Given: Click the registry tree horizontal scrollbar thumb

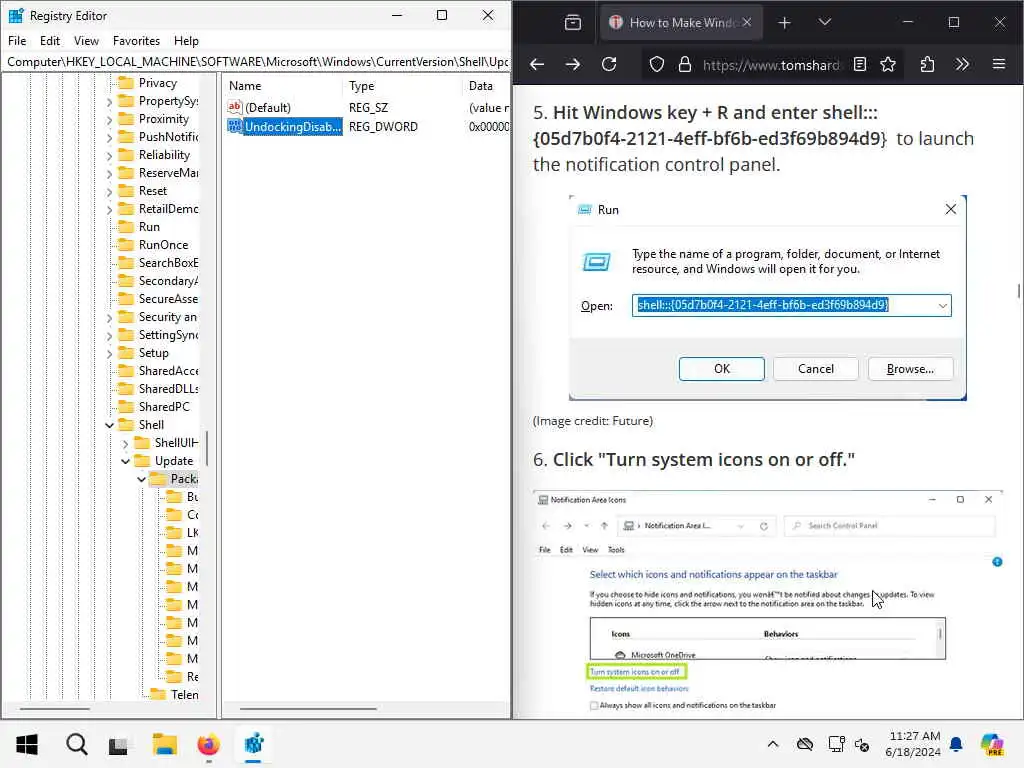Looking at the screenshot, I should [55, 709].
